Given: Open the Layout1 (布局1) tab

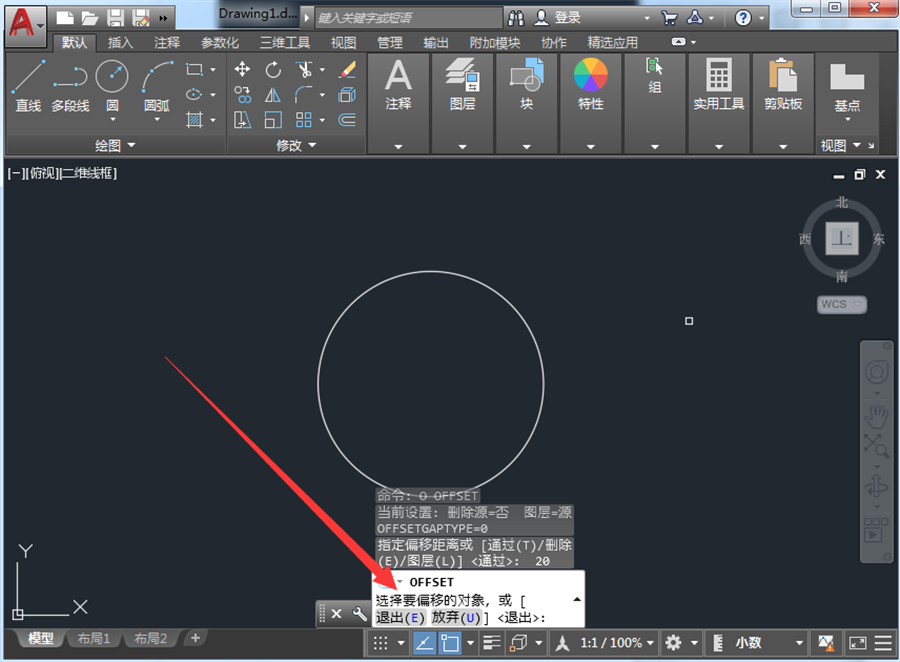Looking at the screenshot, I should coord(94,638).
